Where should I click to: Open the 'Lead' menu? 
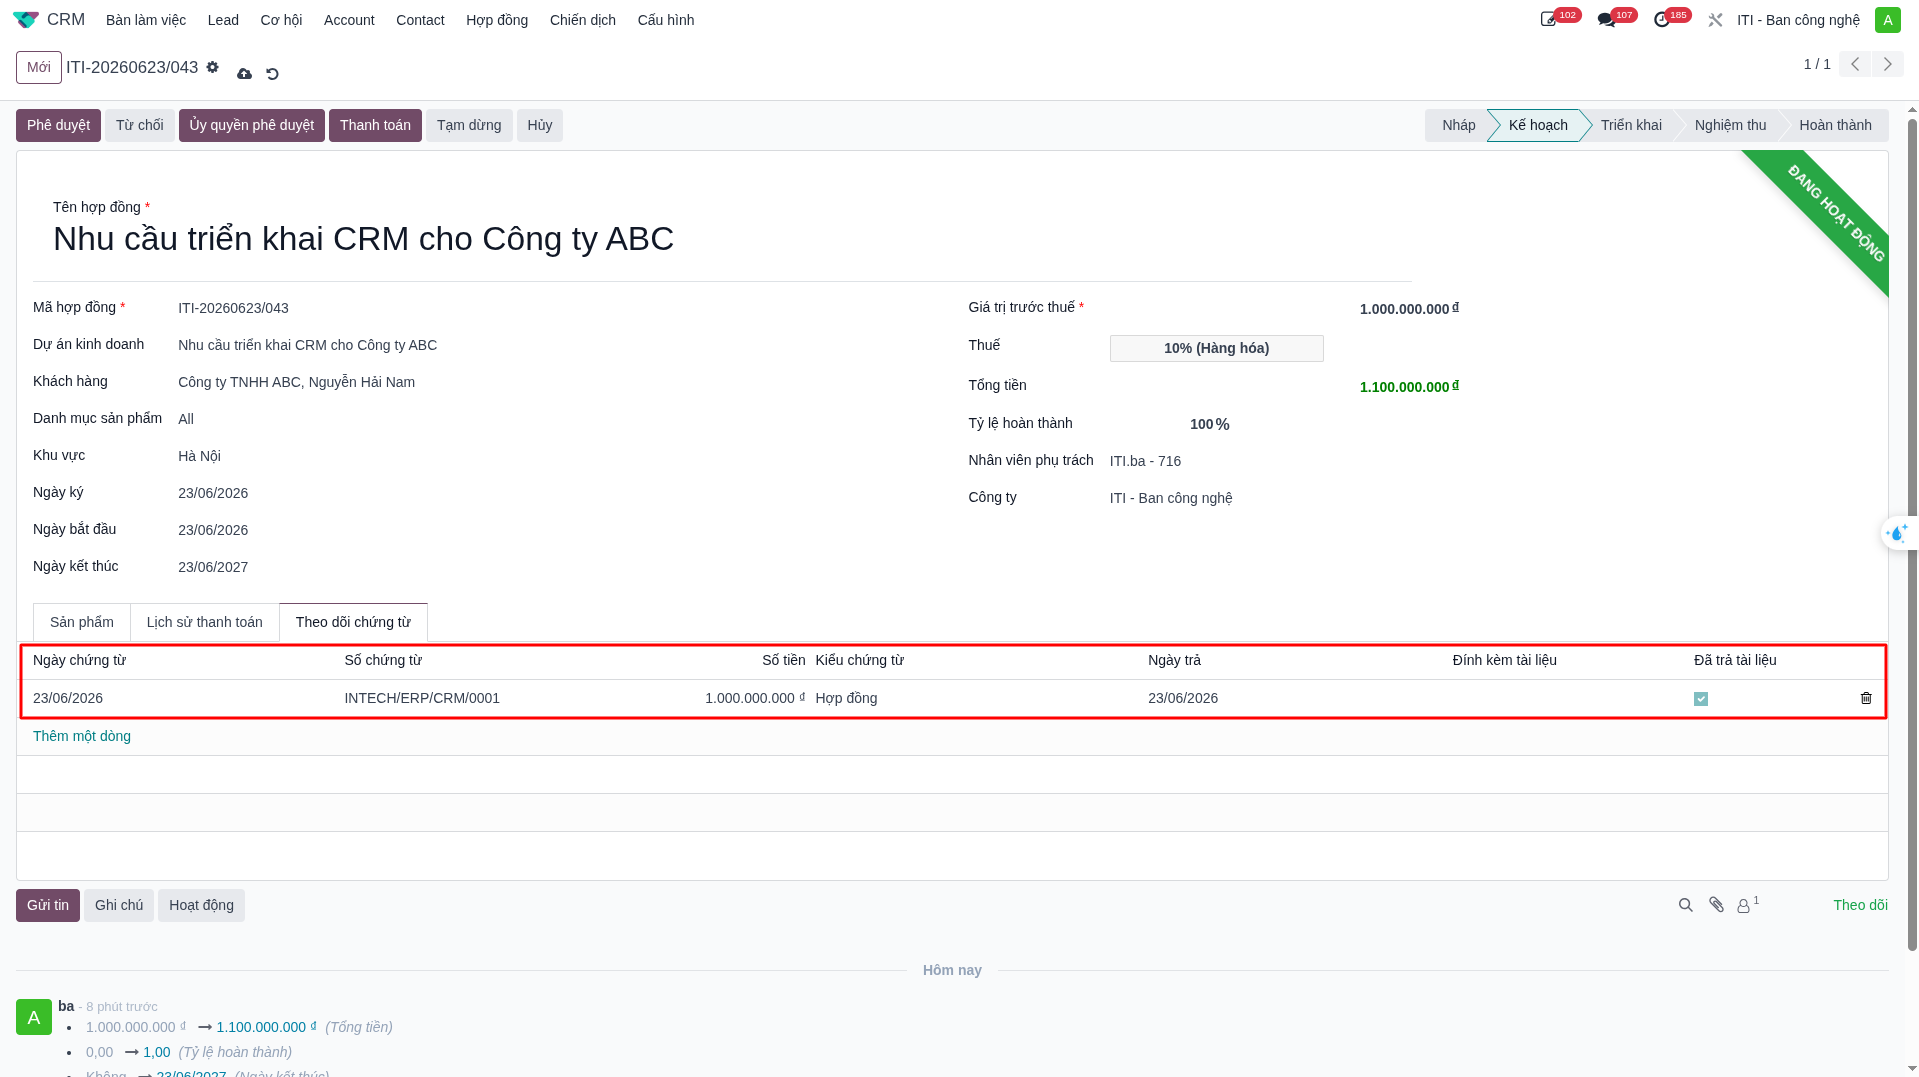pos(223,20)
